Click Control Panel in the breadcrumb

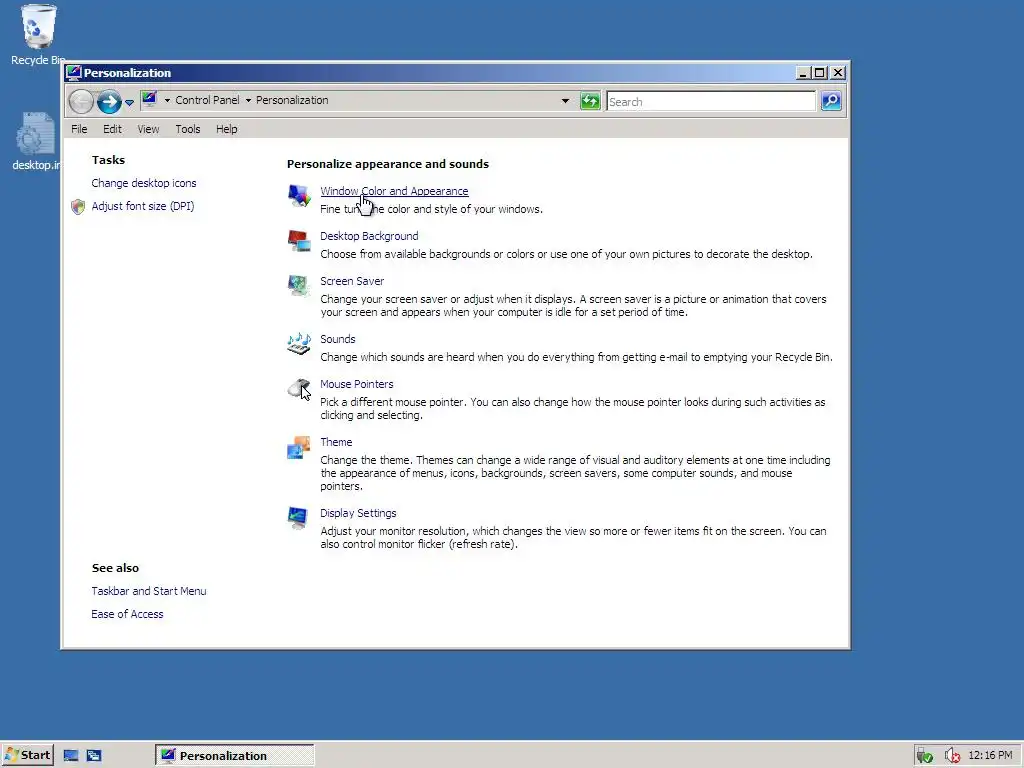[207, 100]
